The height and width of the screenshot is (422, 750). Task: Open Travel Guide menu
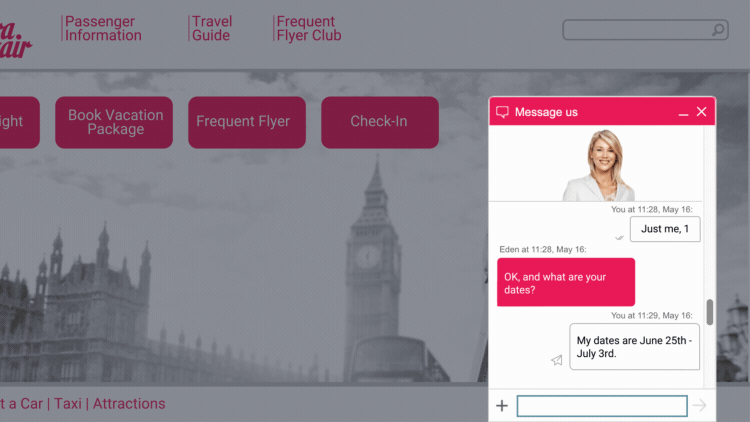pyautogui.click(x=212, y=28)
